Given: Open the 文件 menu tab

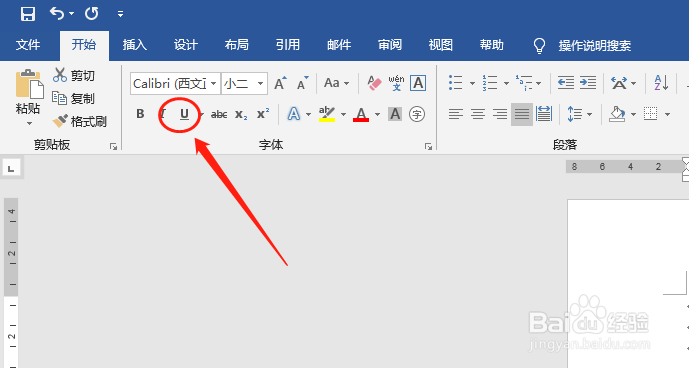Looking at the screenshot, I should tap(28, 45).
